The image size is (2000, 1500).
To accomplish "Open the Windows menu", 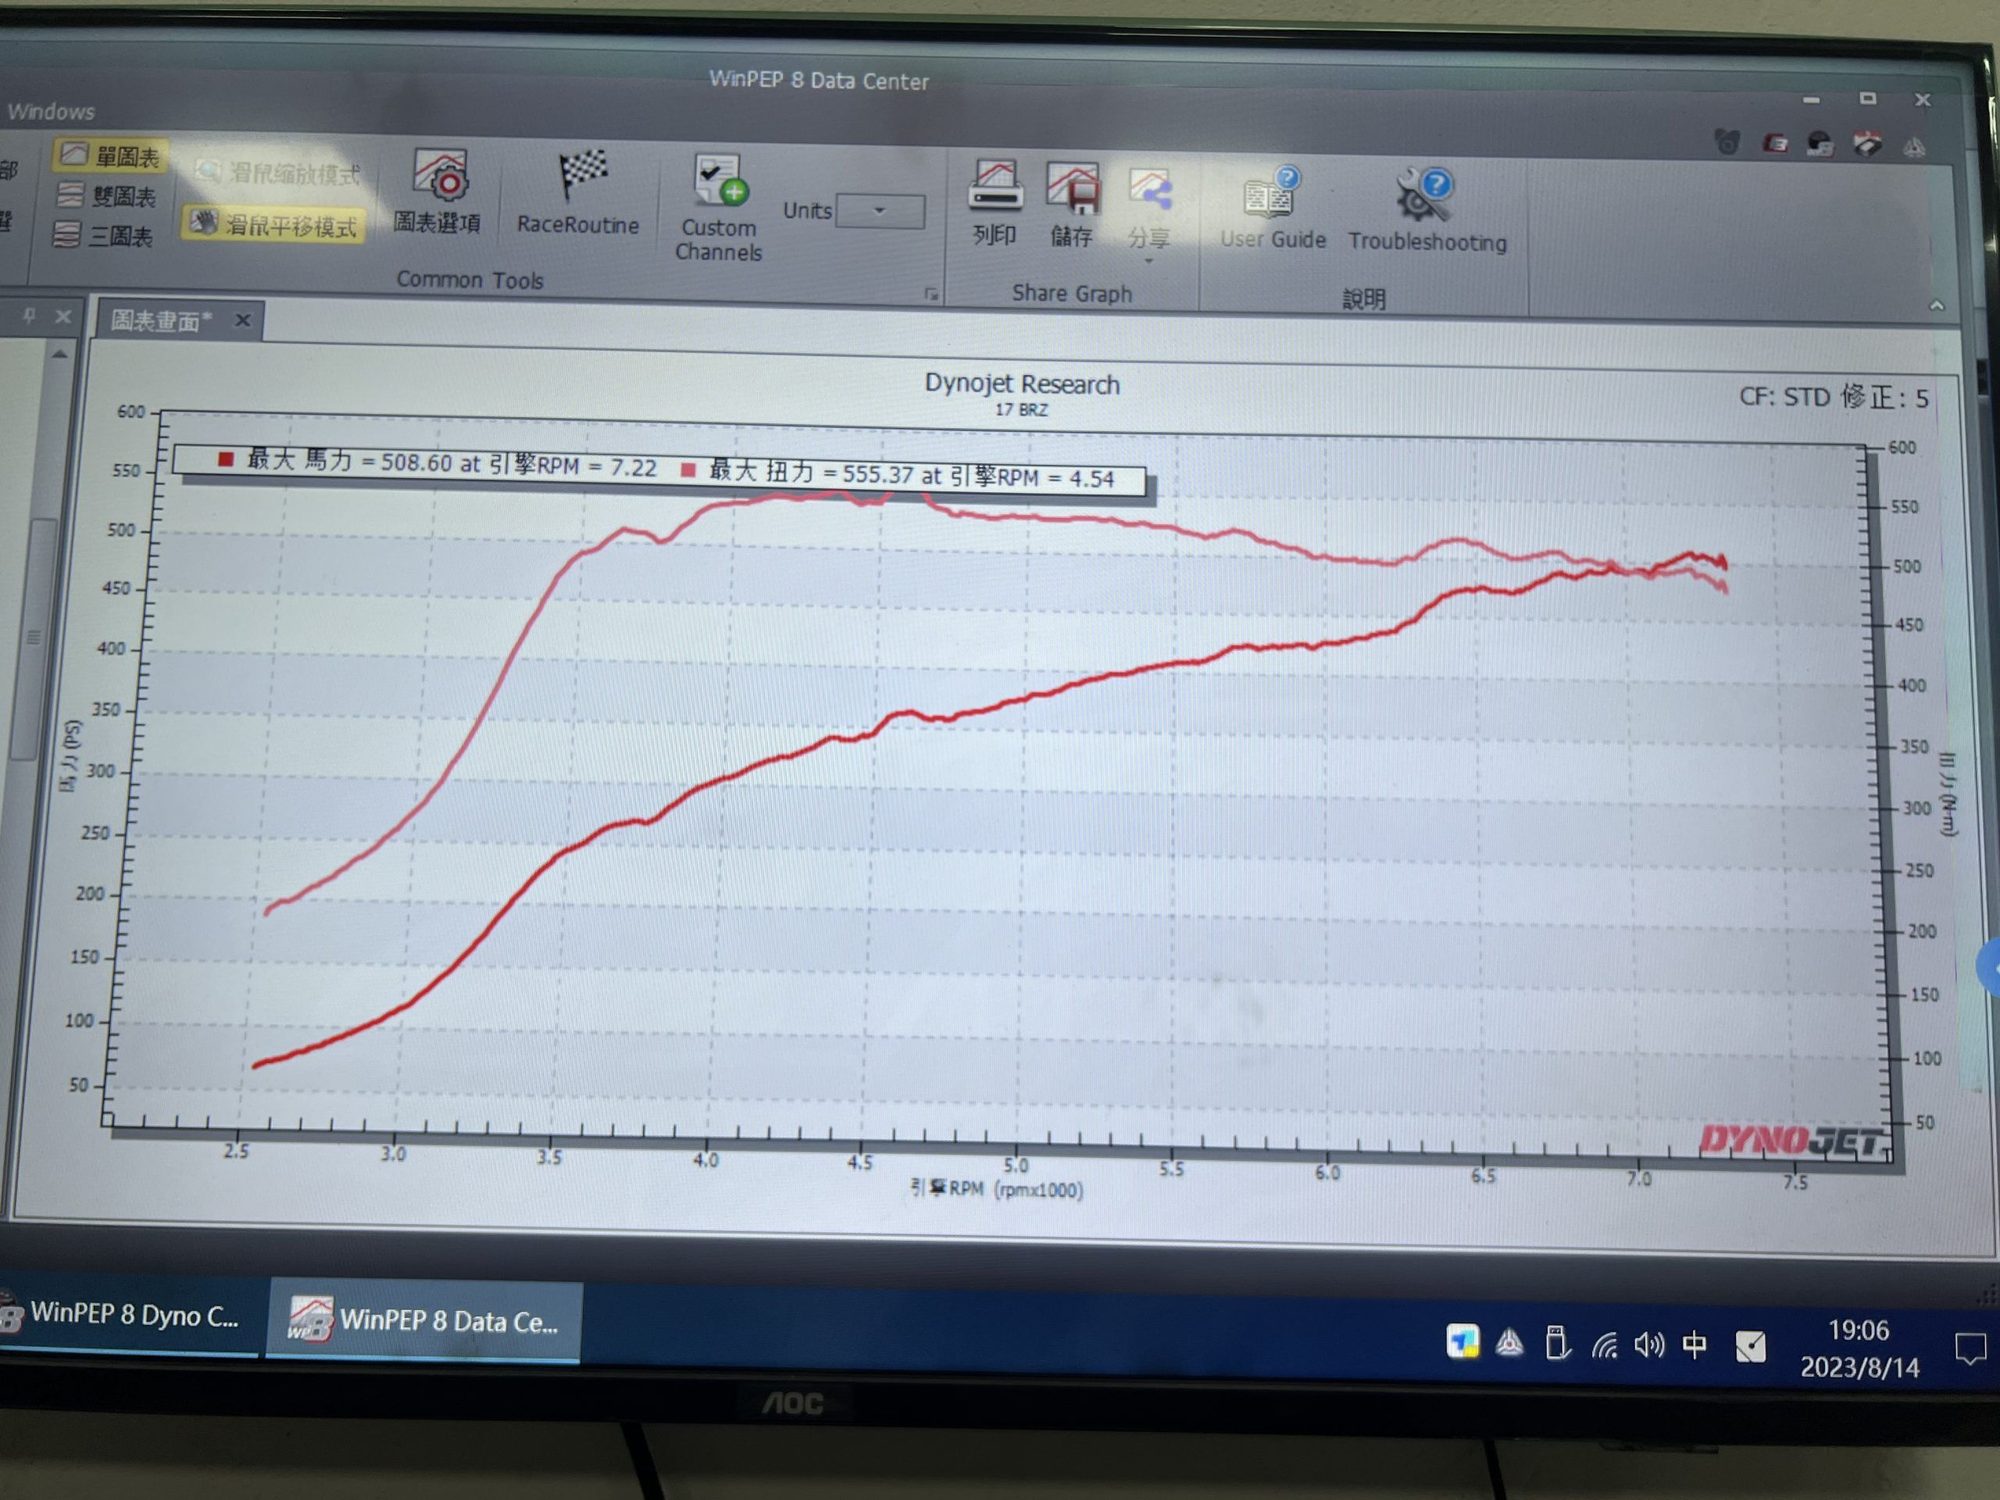I will pyautogui.click(x=50, y=111).
